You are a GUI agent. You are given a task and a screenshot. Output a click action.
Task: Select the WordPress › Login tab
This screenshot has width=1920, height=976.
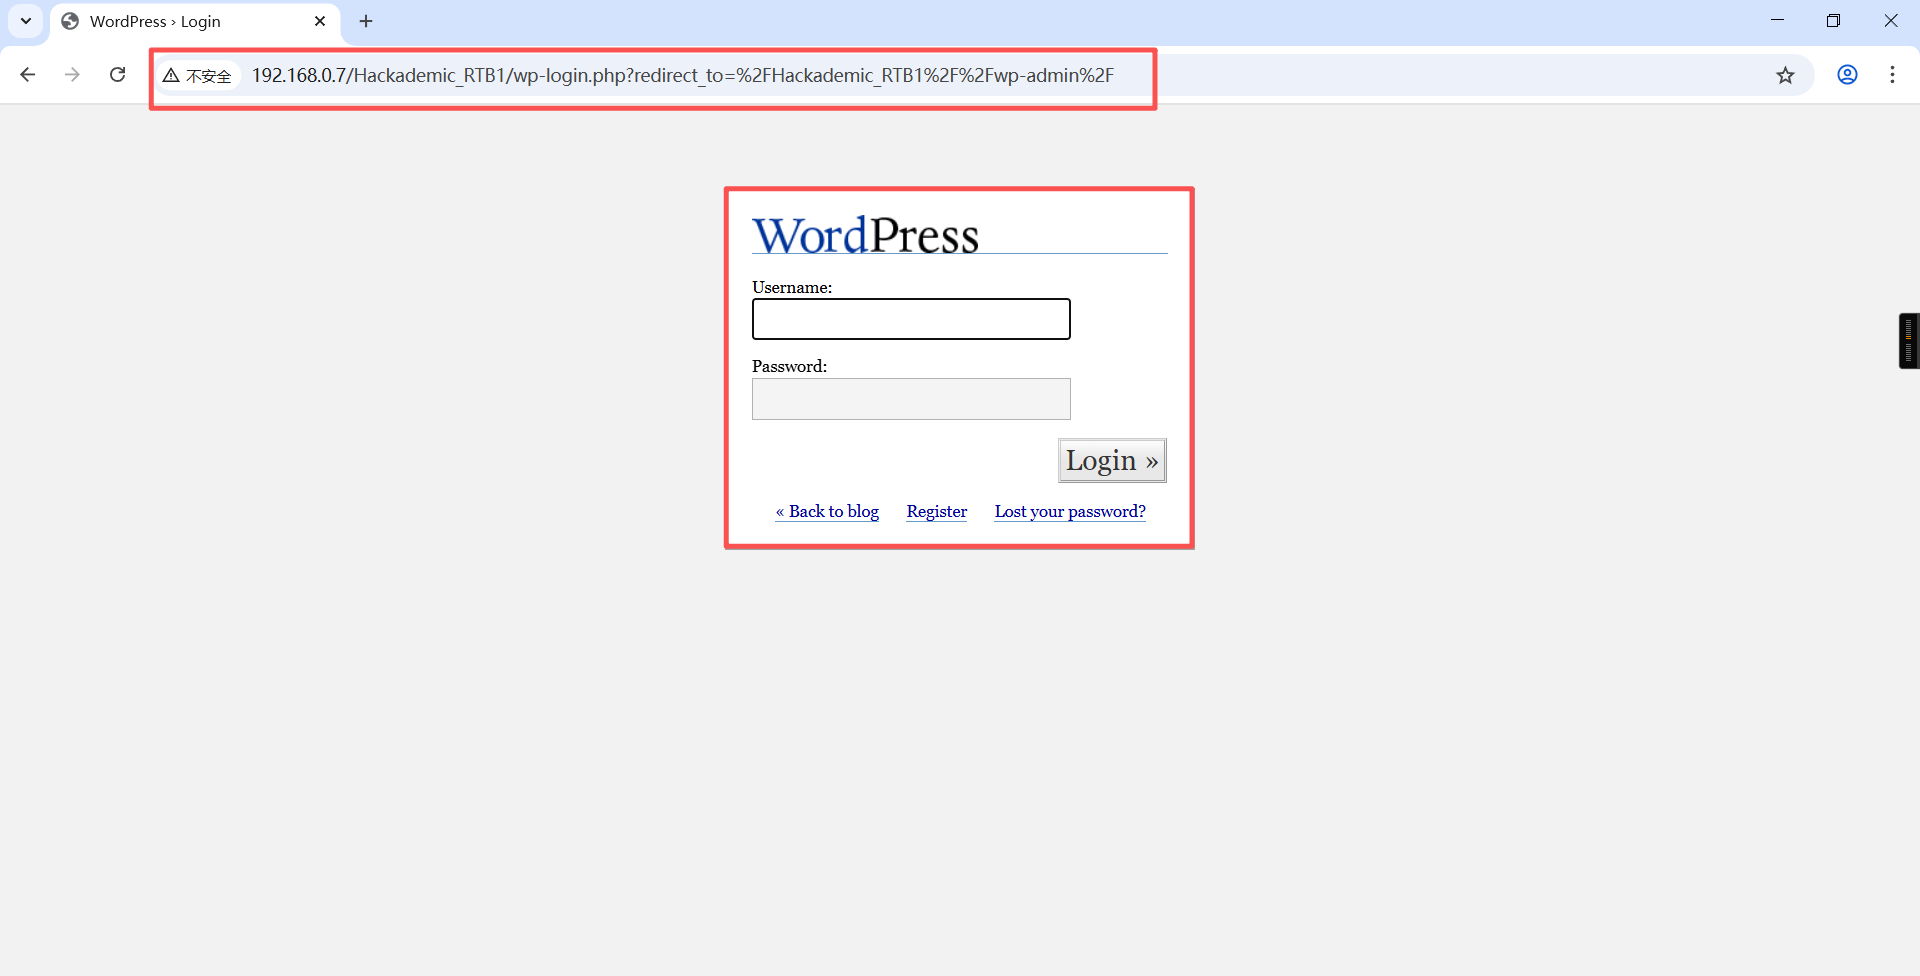coord(195,22)
